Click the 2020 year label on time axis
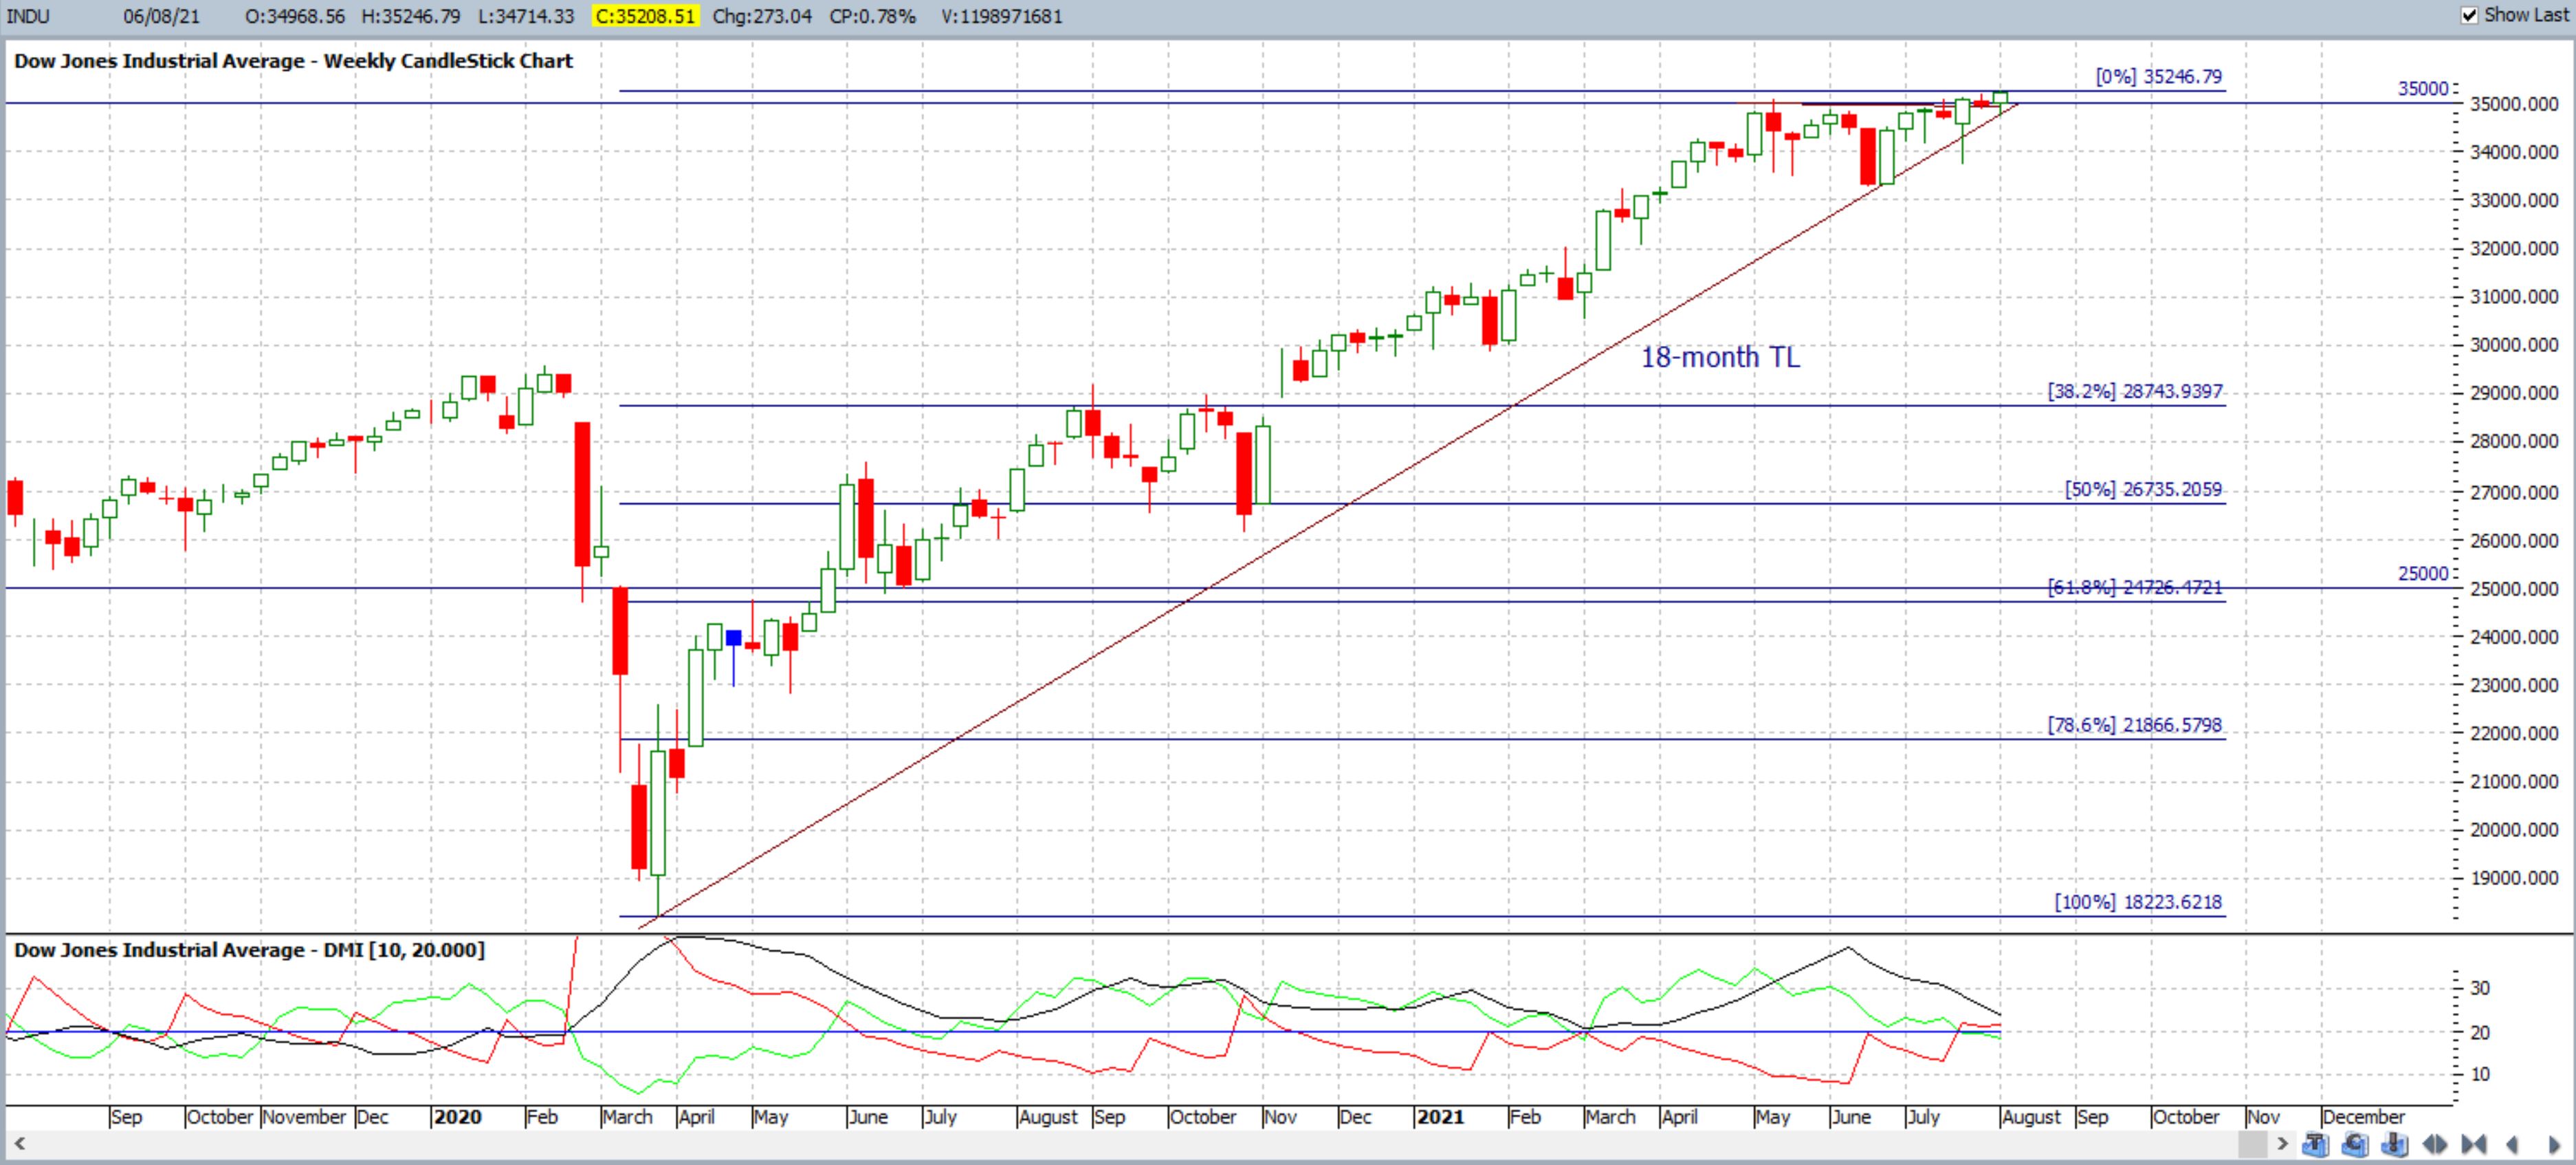The image size is (2576, 1165). (x=458, y=1117)
